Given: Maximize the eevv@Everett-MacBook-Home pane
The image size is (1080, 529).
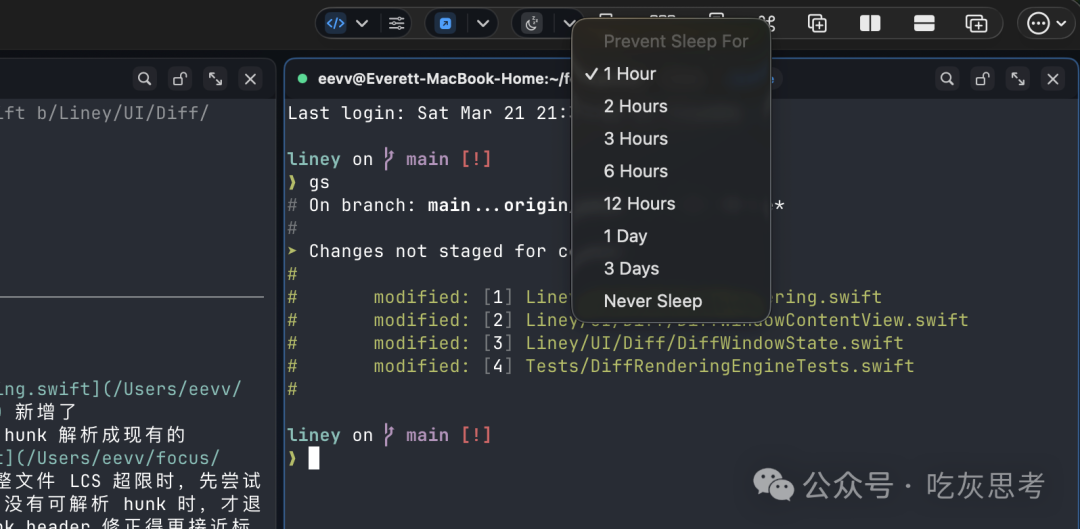Looking at the screenshot, I should click(x=1018, y=79).
